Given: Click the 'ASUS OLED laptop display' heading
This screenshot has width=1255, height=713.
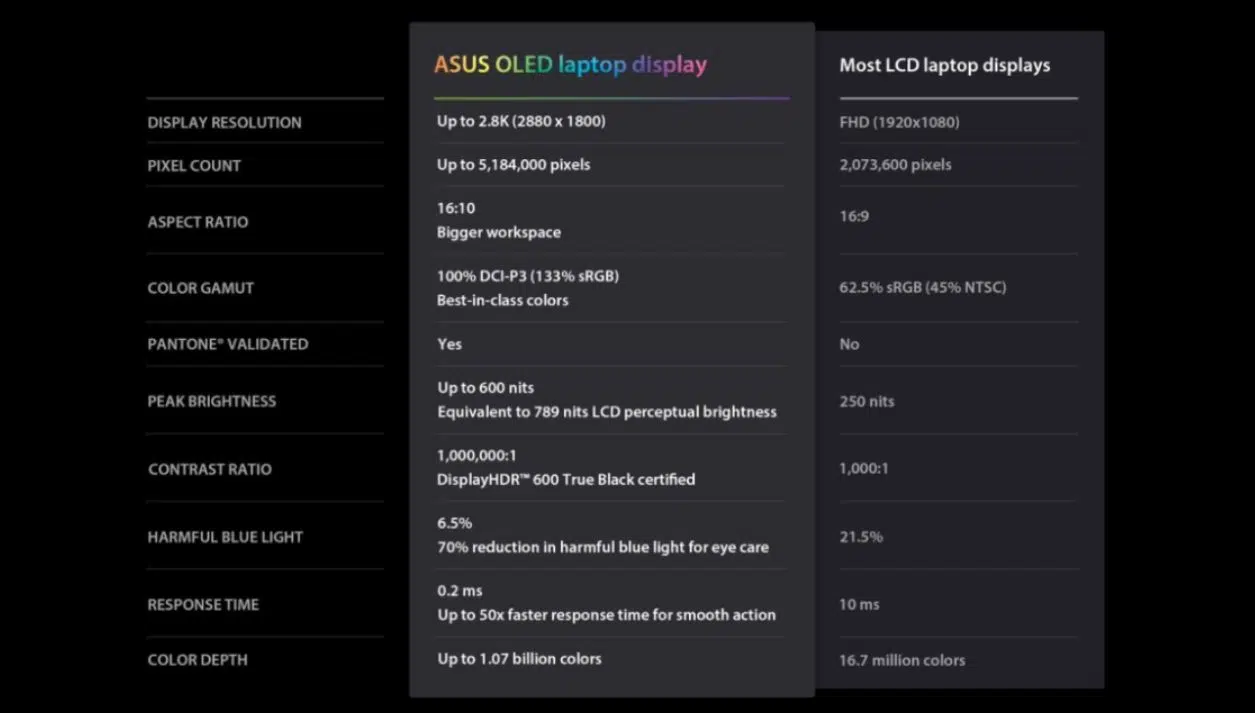Looking at the screenshot, I should click(570, 65).
